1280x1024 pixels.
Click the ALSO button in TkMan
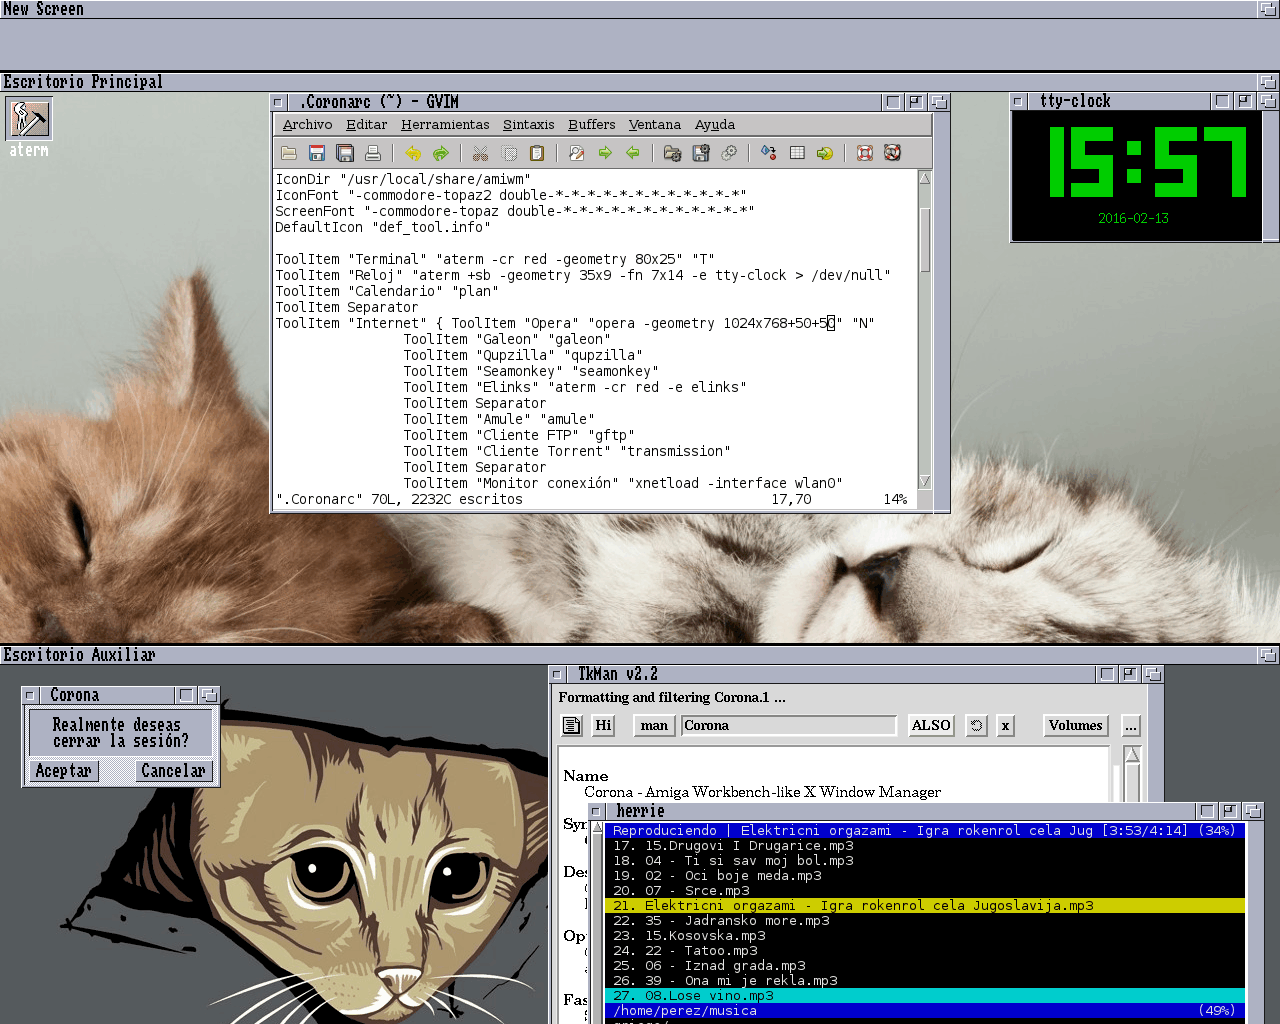(931, 726)
